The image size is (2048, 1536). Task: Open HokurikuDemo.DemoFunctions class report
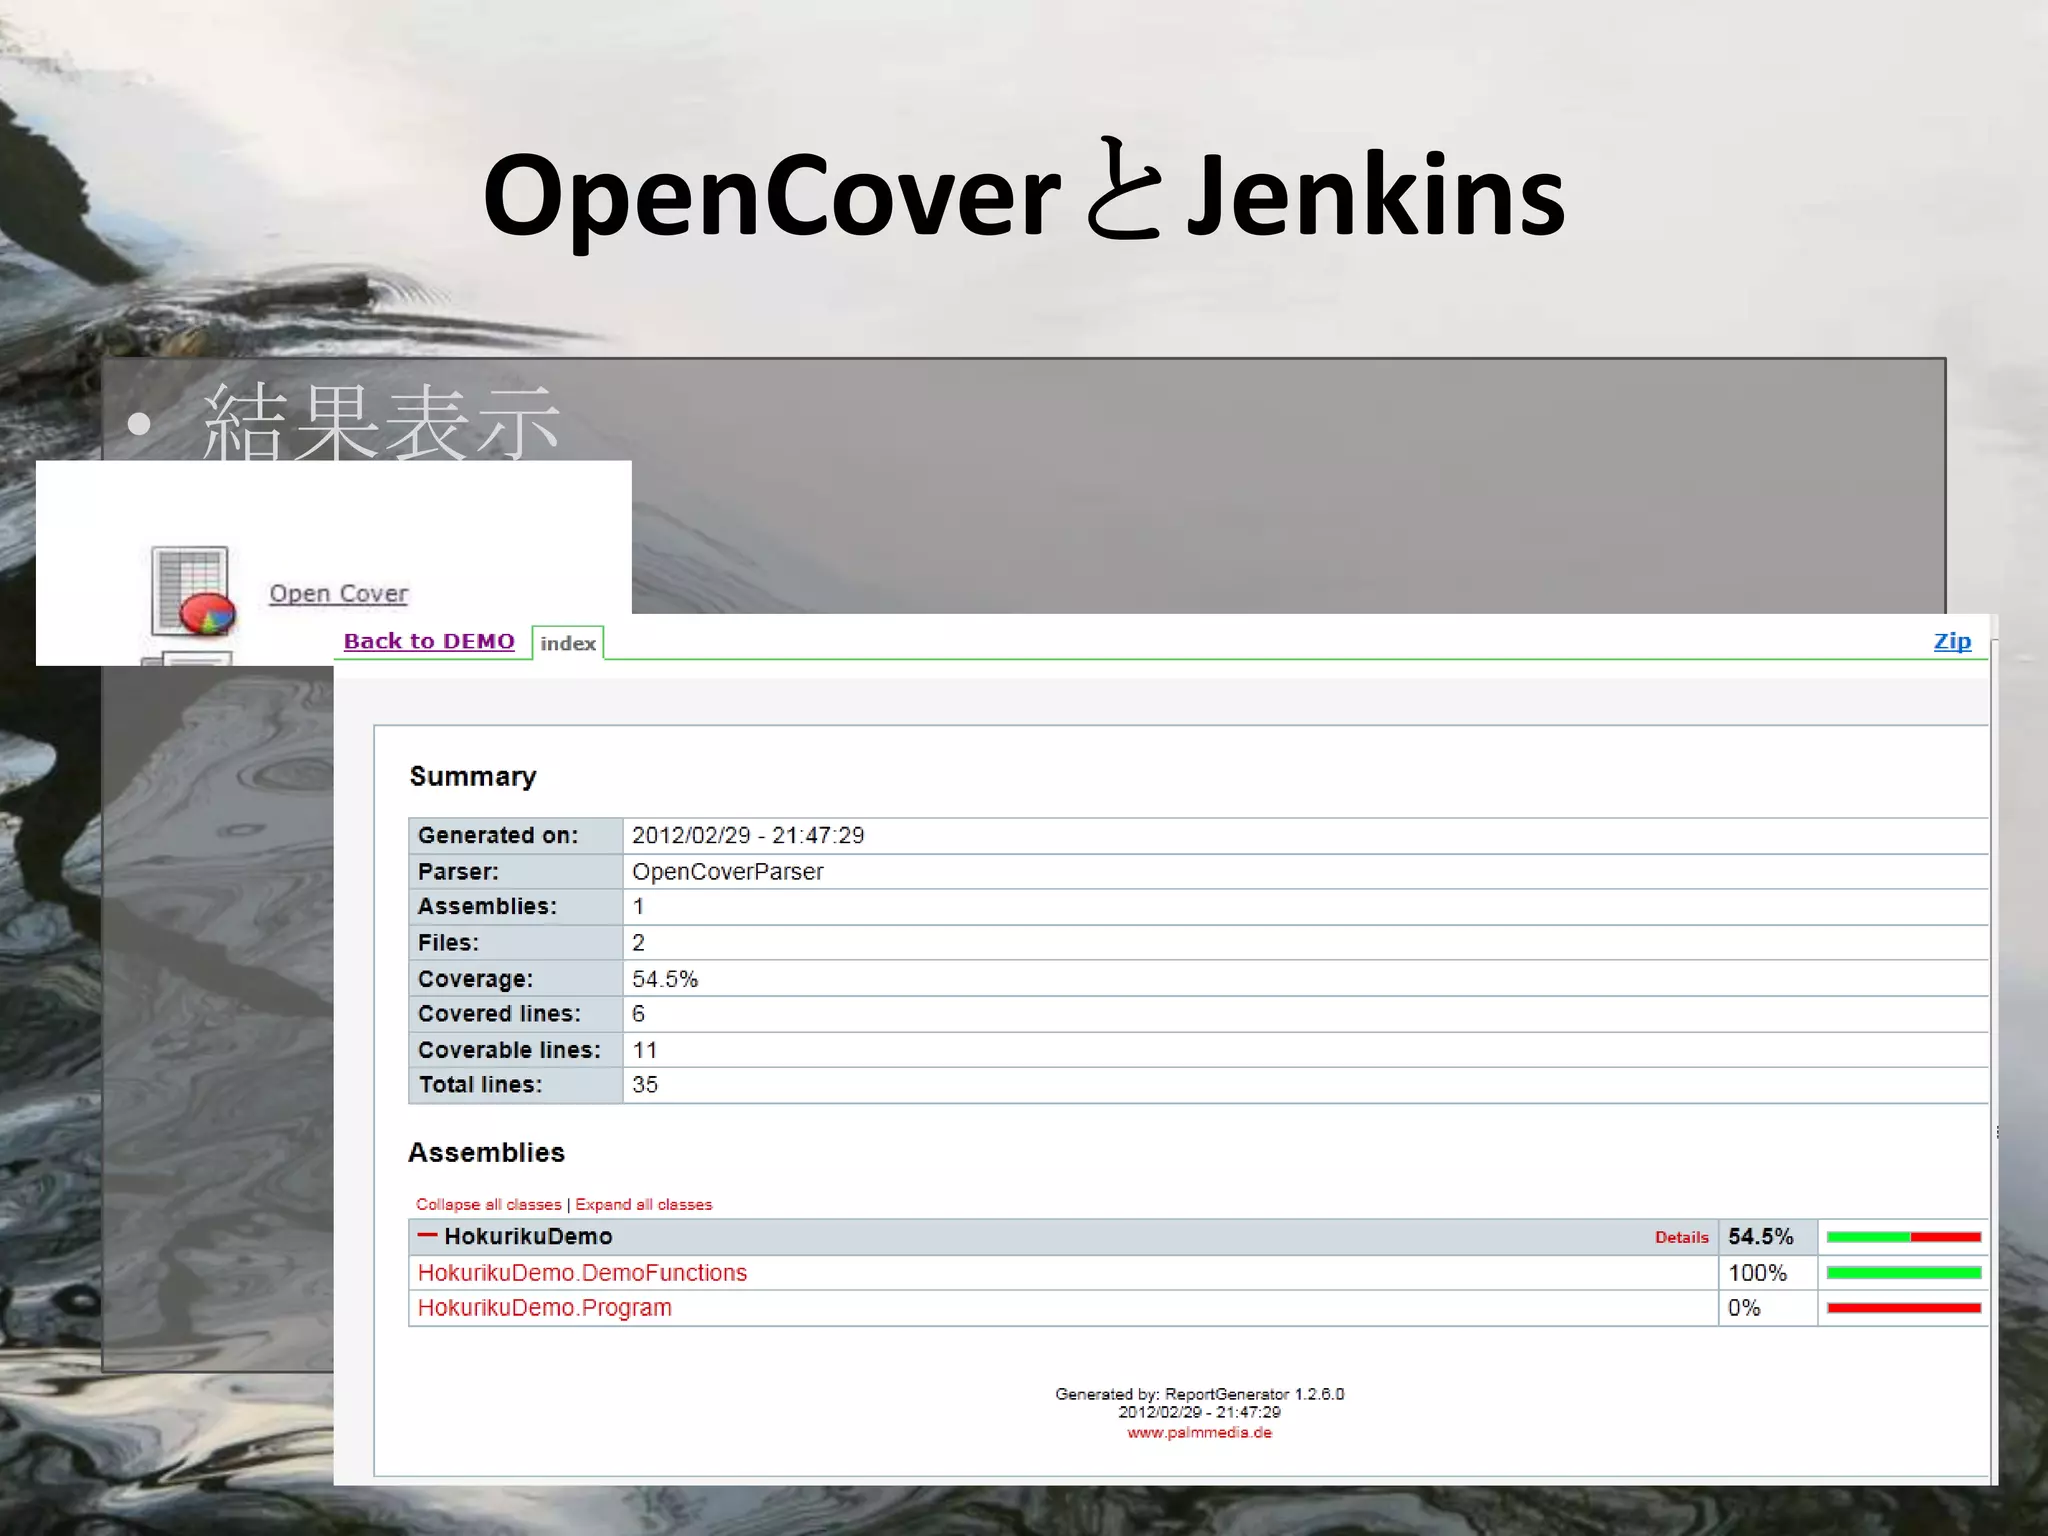[x=582, y=1272]
